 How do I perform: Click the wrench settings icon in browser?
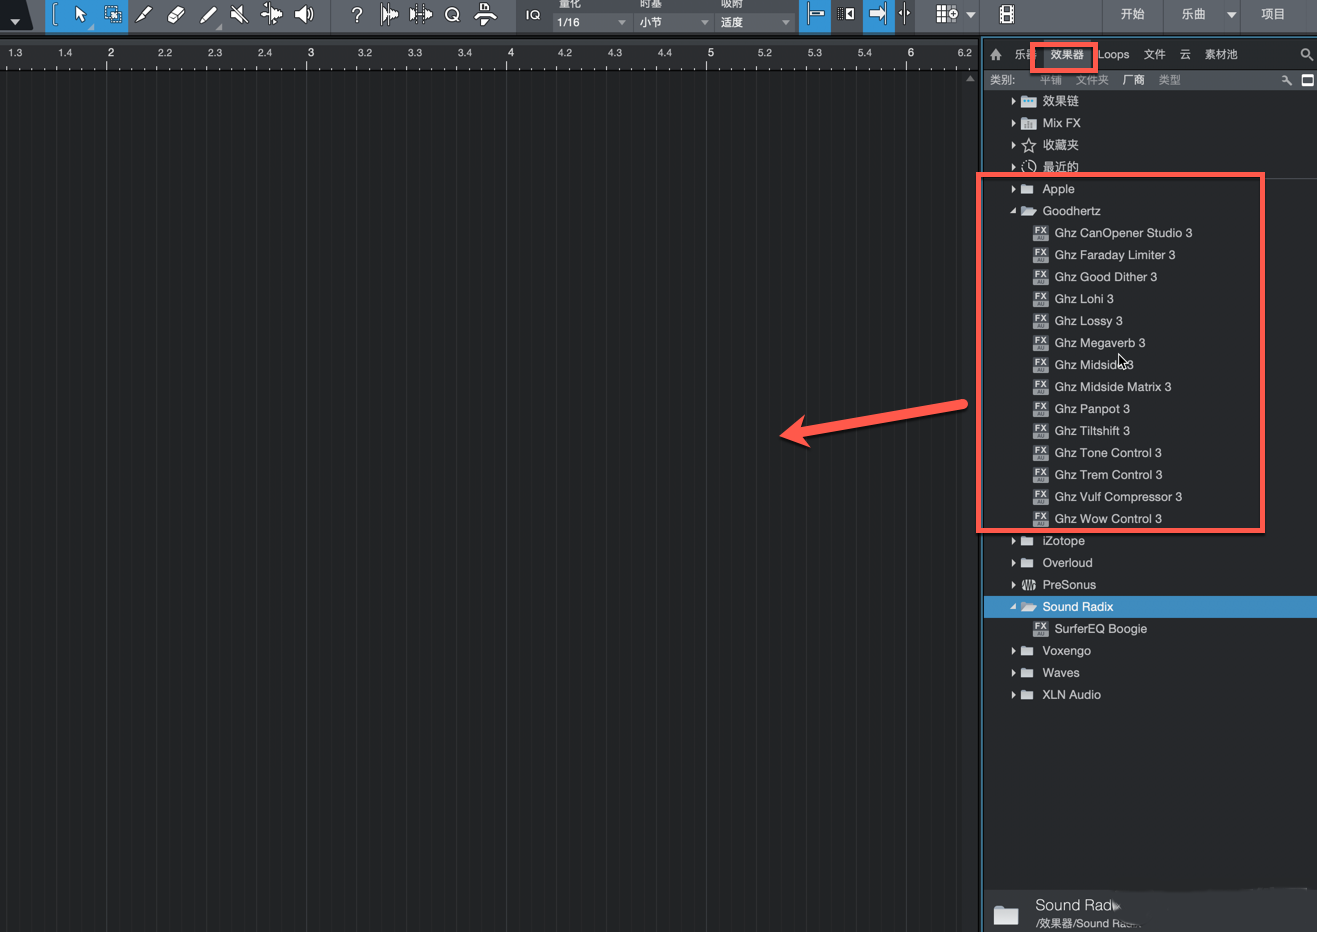(x=1287, y=80)
